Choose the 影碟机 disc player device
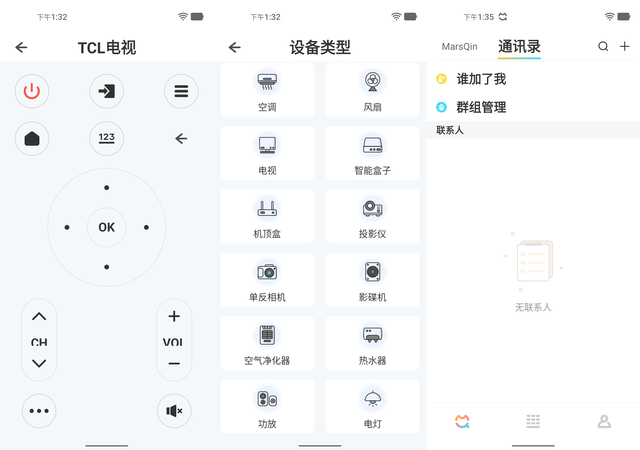640x450 pixels. coord(373,280)
